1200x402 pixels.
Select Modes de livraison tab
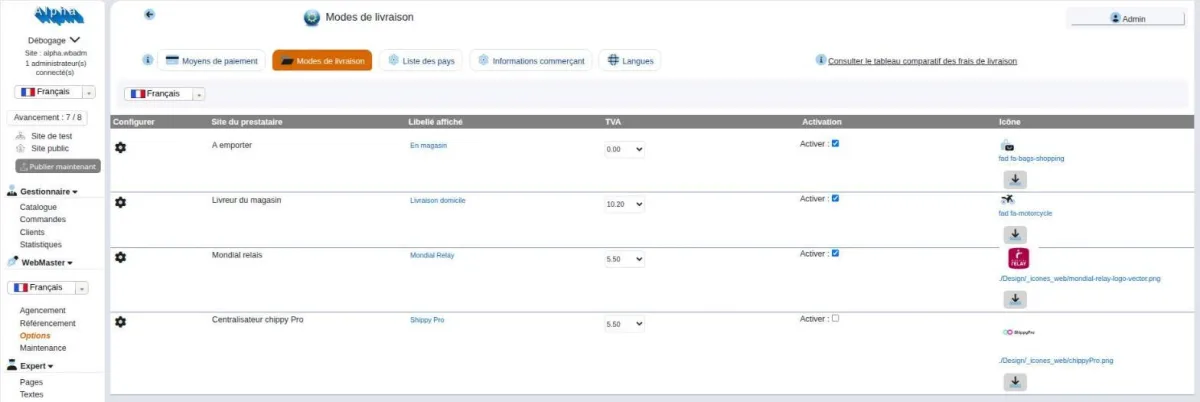[x=322, y=60]
